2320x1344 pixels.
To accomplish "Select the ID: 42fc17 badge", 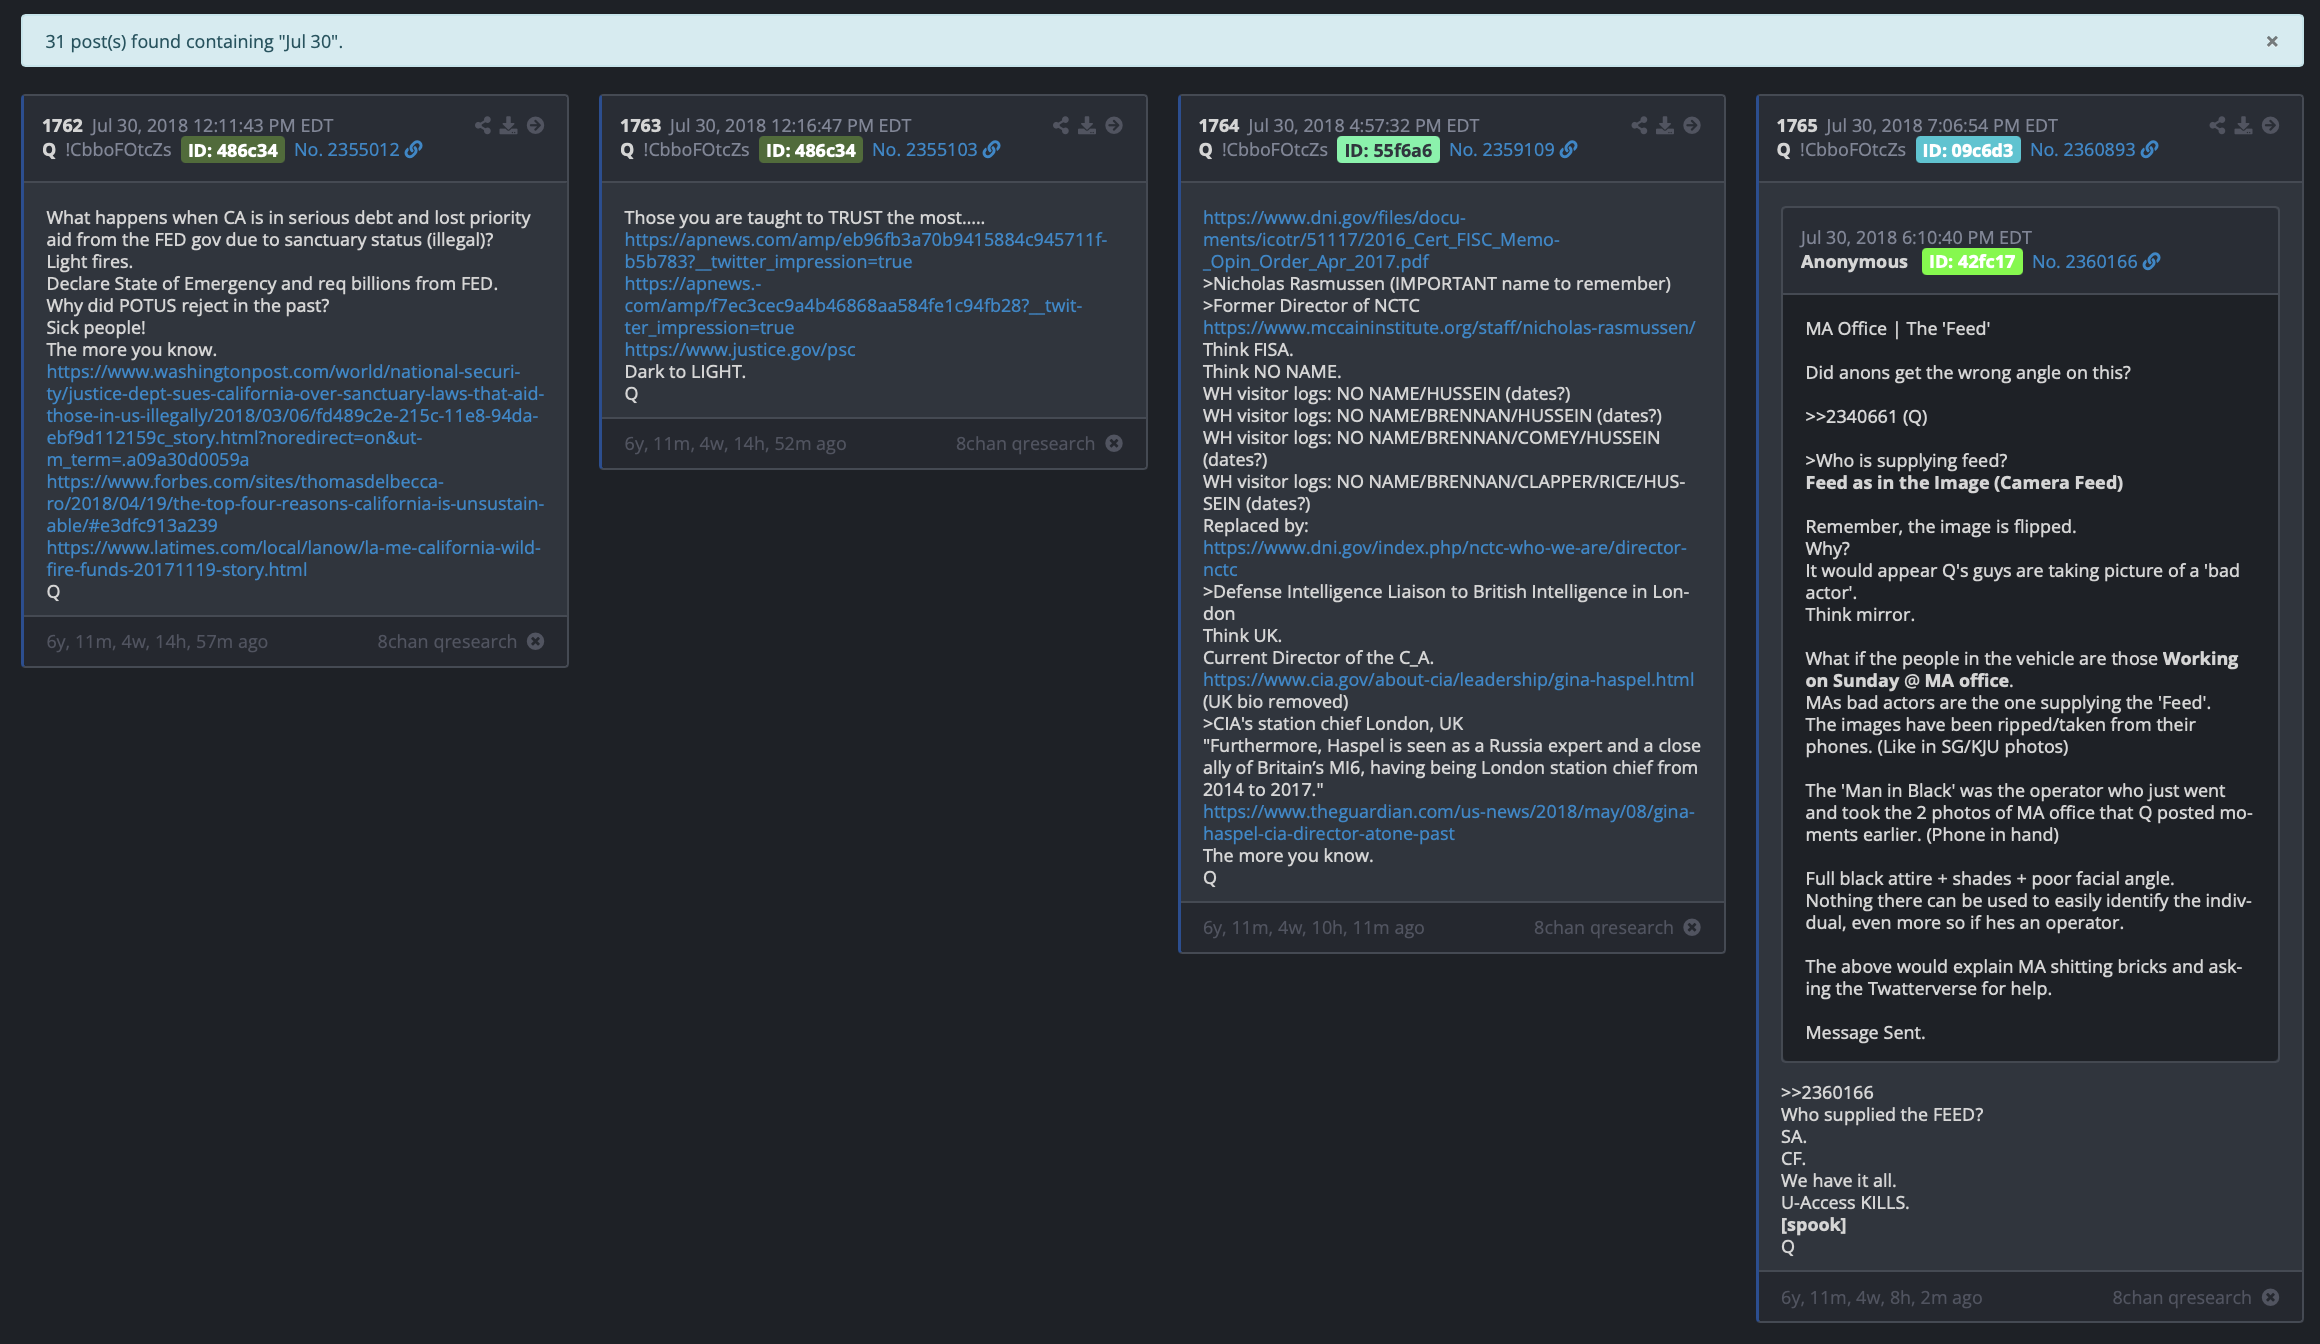I will coord(1971,262).
